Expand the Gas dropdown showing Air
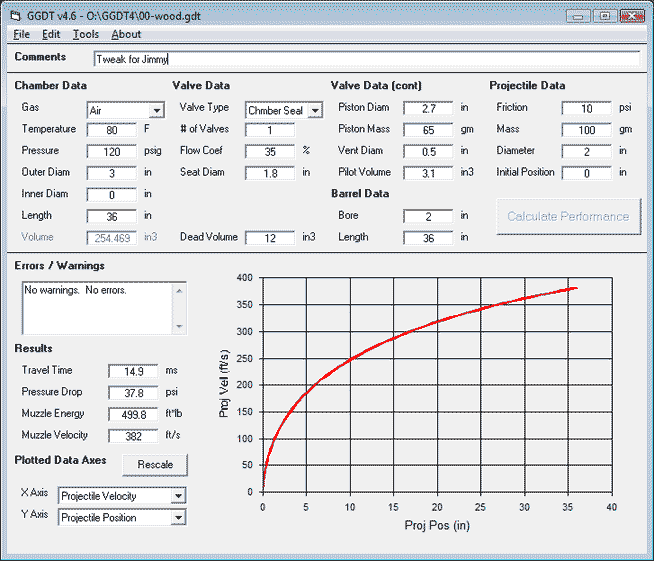This screenshot has width=654, height=561. (156, 111)
